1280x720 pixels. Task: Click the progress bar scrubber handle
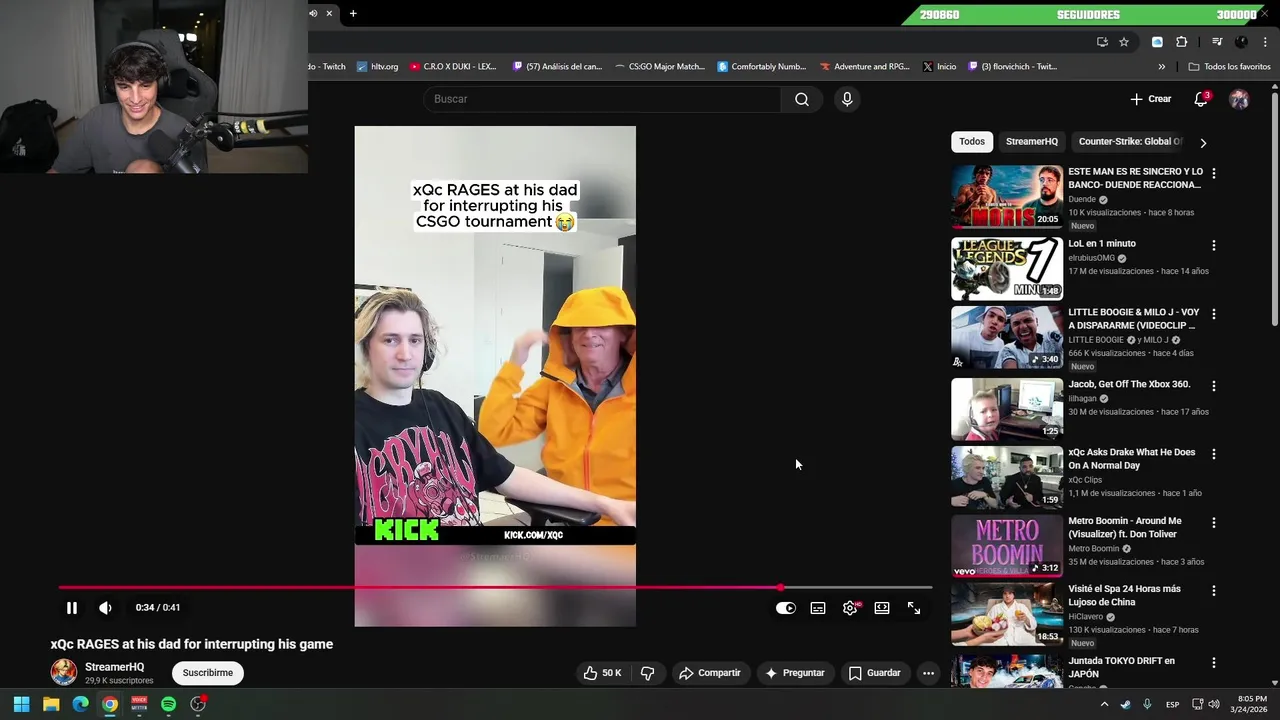[x=781, y=588]
